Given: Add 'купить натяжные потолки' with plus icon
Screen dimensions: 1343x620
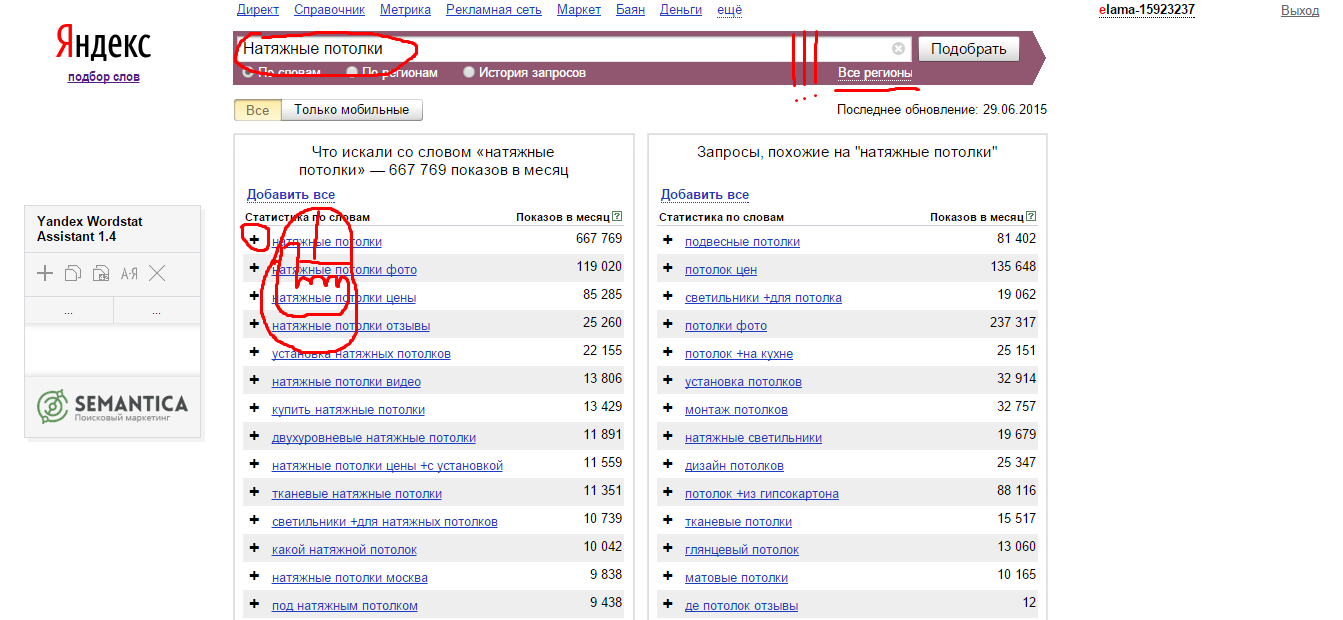Looking at the screenshot, I should point(254,409).
